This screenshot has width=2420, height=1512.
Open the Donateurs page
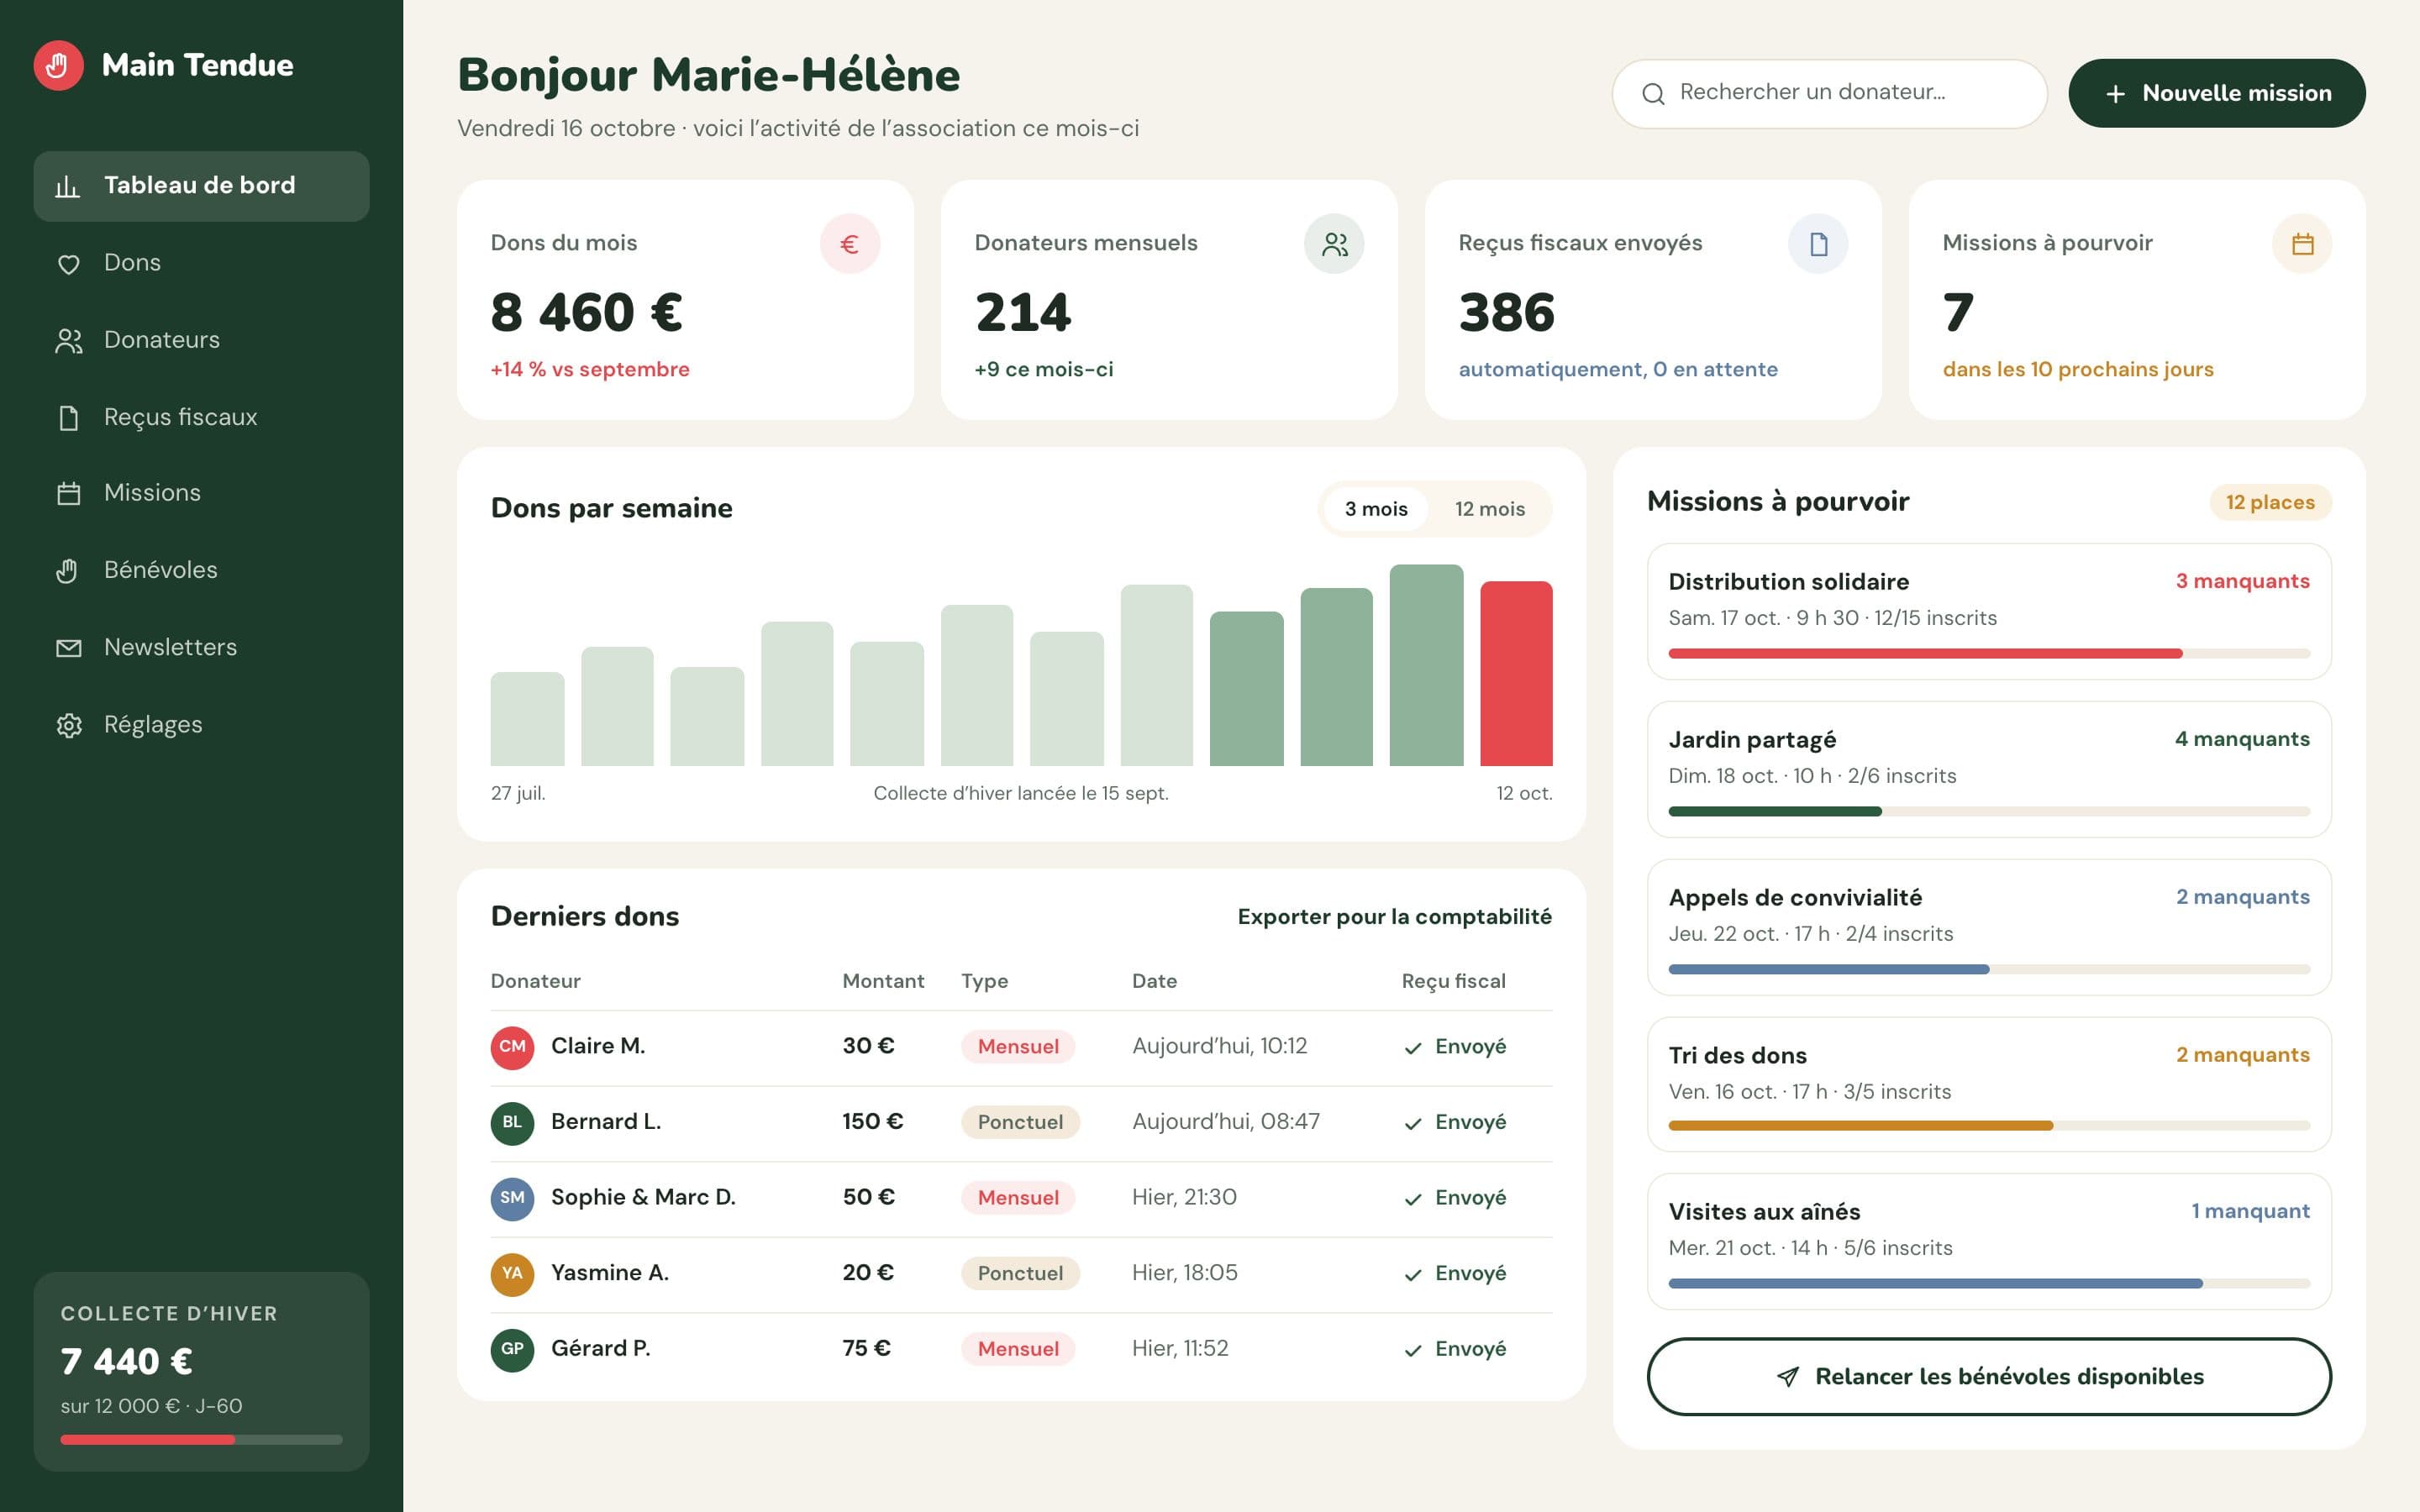(x=201, y=340)
